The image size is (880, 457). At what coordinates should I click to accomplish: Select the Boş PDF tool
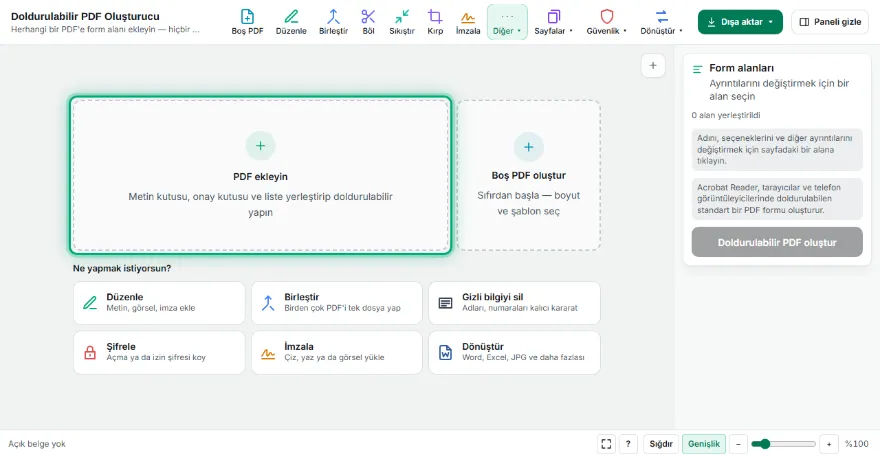tap(247, 22)
